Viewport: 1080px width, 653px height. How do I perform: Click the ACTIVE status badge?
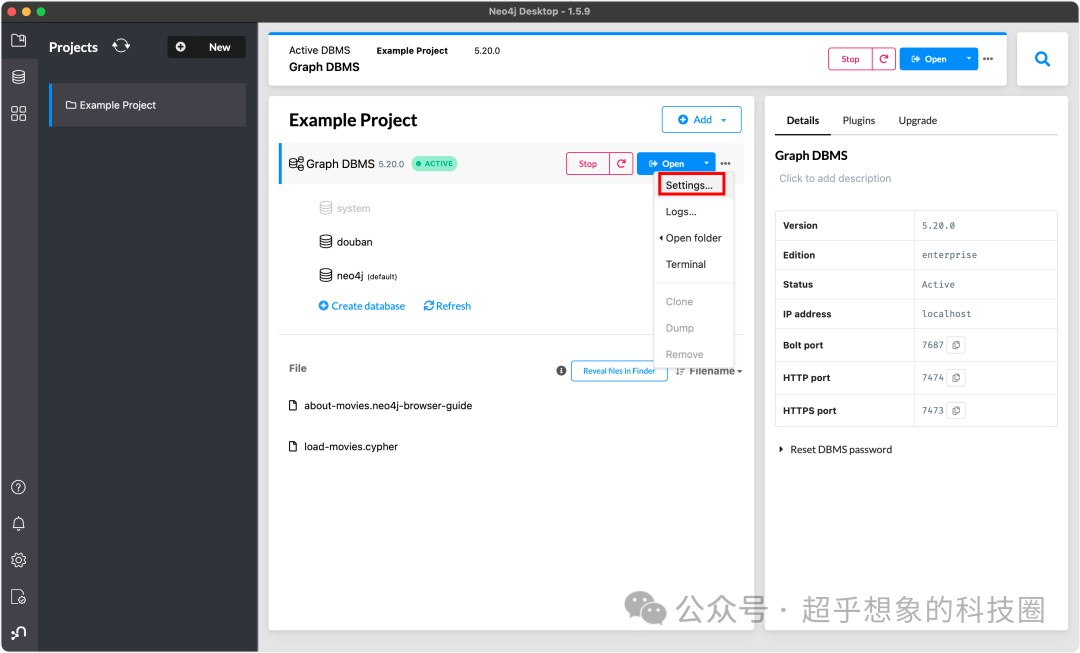point(435,164)
